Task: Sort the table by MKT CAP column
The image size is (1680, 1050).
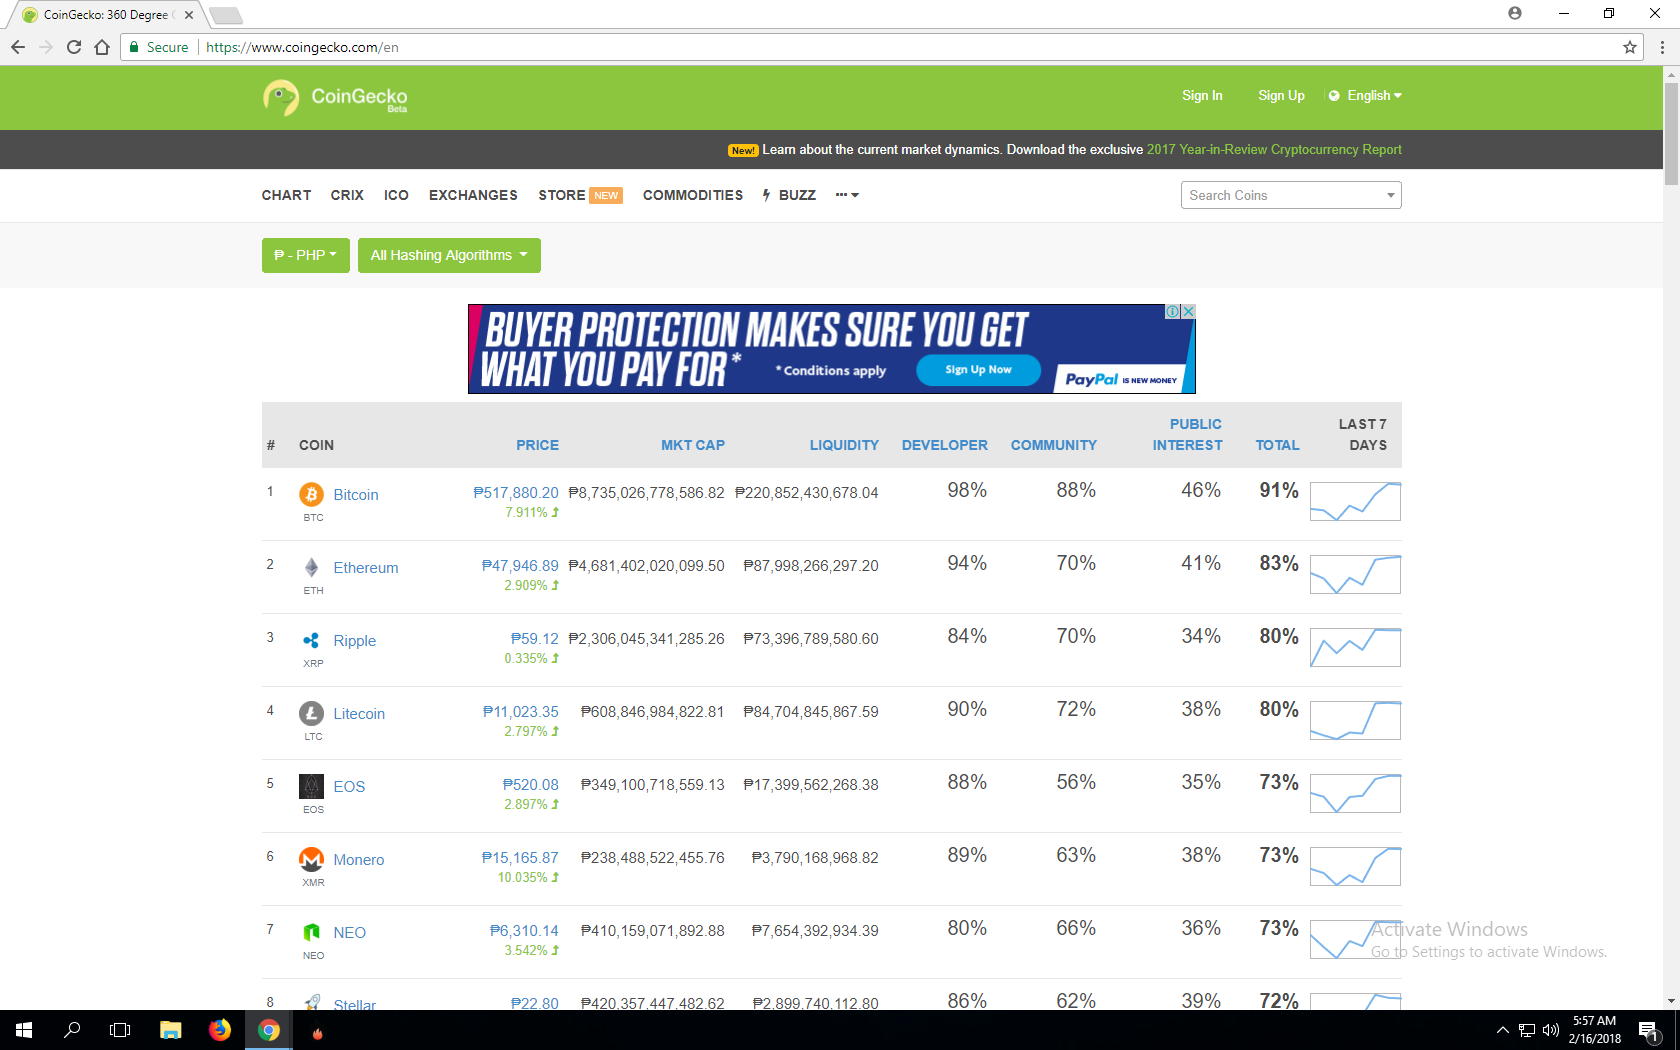Action: pos(693,445)
